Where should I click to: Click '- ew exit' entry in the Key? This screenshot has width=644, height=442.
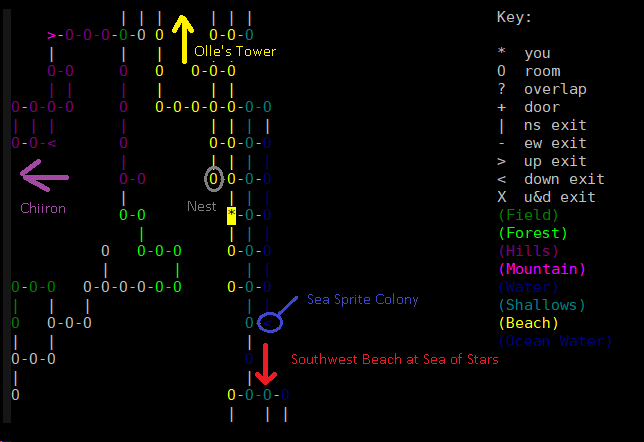(542, 143)
